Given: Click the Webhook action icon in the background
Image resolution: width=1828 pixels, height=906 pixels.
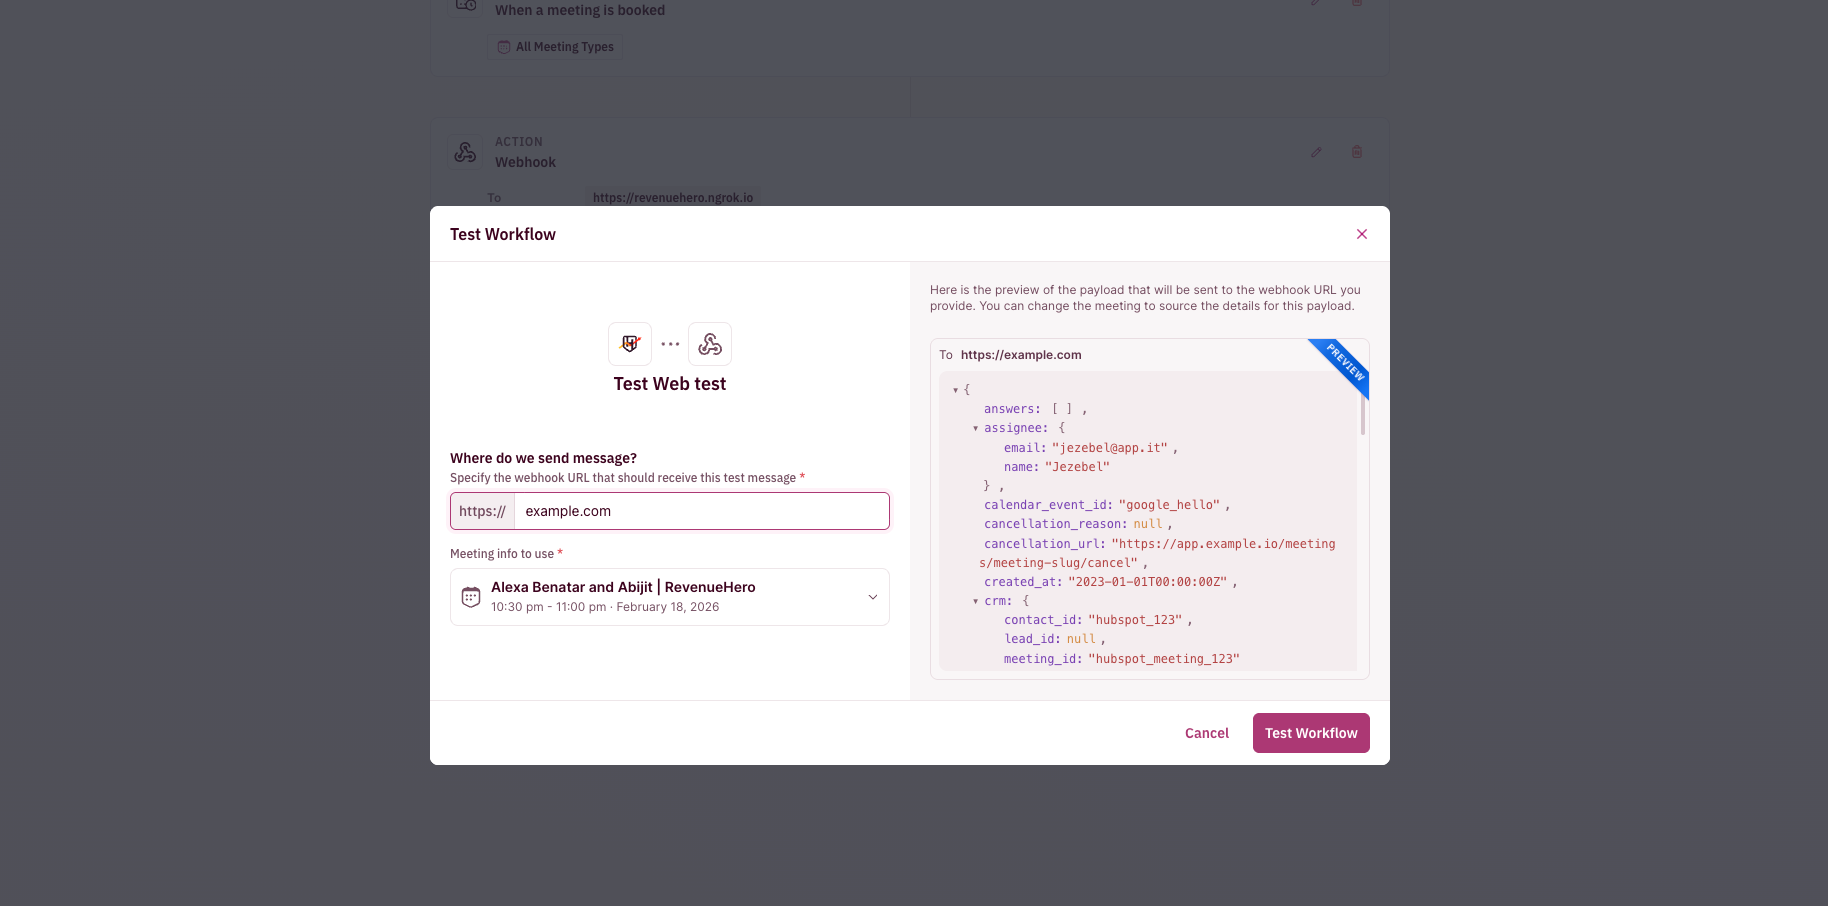Looking at the screenshot, I should pyautogui.click(x=465, y=152).
